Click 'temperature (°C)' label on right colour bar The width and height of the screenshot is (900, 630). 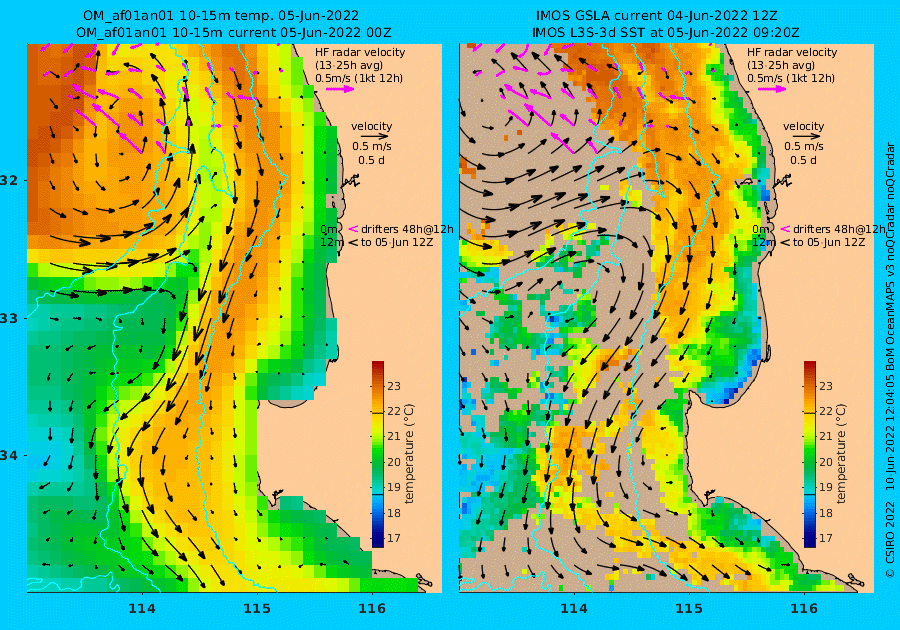[840, 454]
